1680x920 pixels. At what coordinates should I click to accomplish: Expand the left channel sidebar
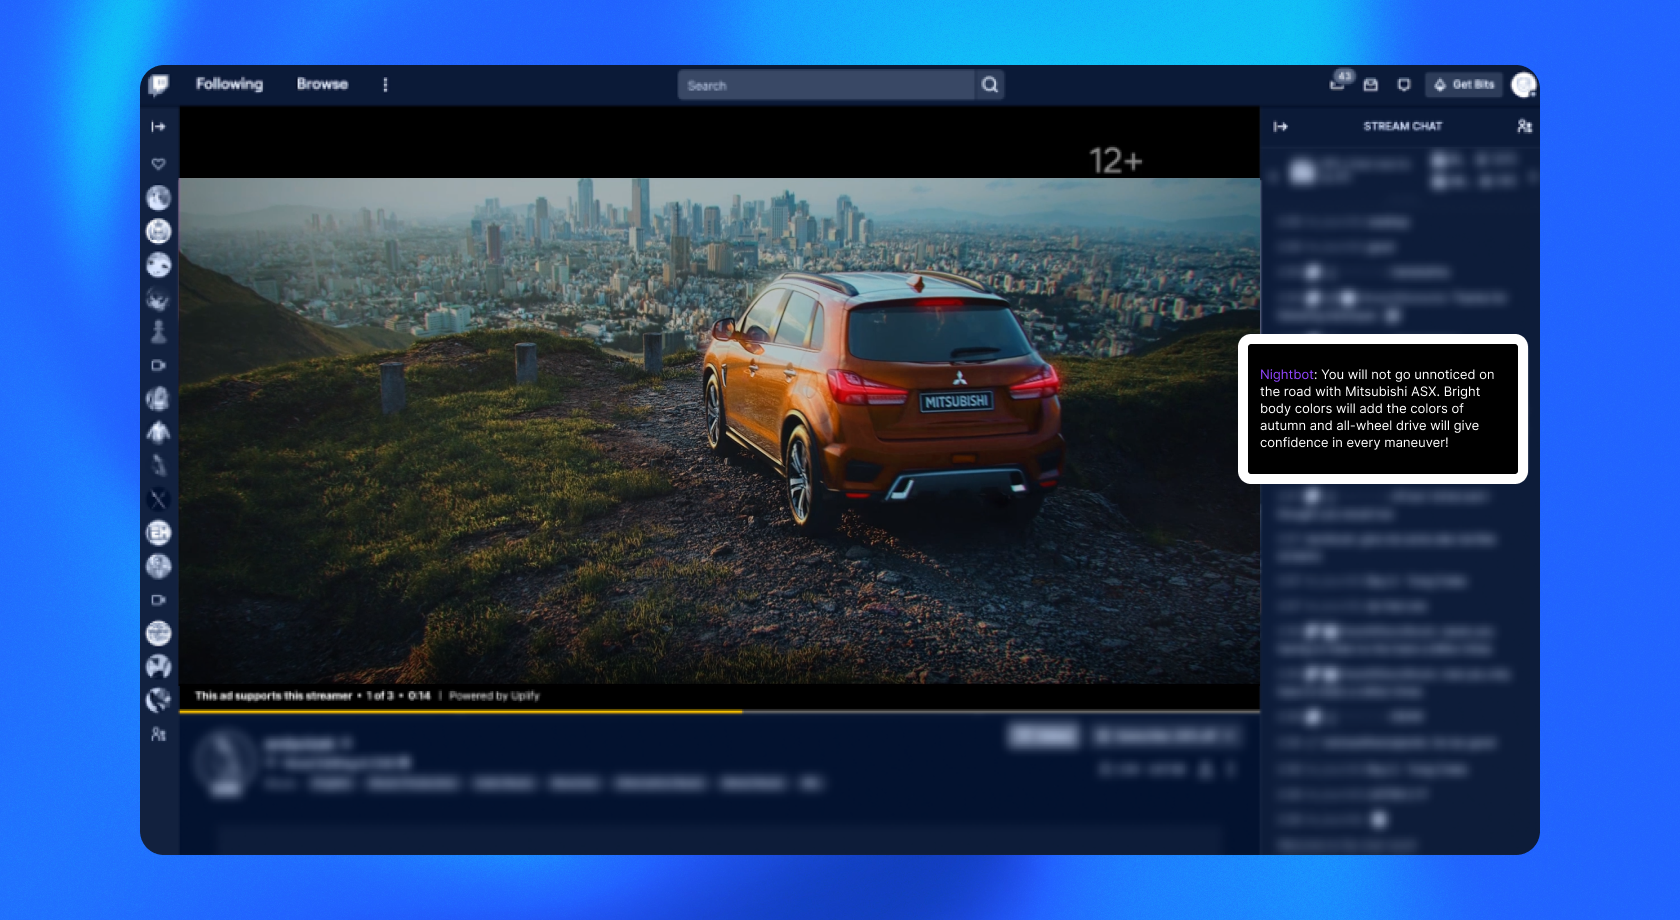pos(158,127)
